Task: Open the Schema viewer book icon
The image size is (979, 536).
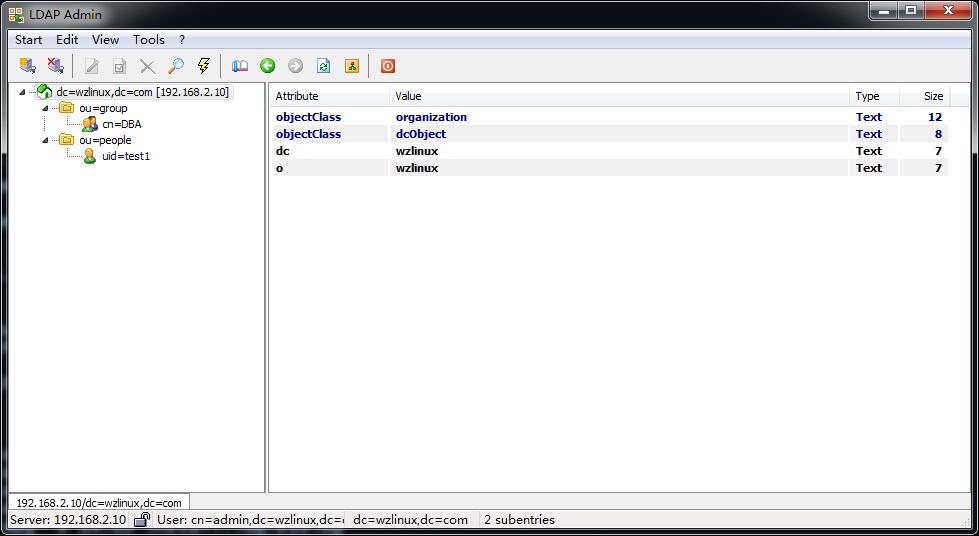Action: tap(240, 66)
